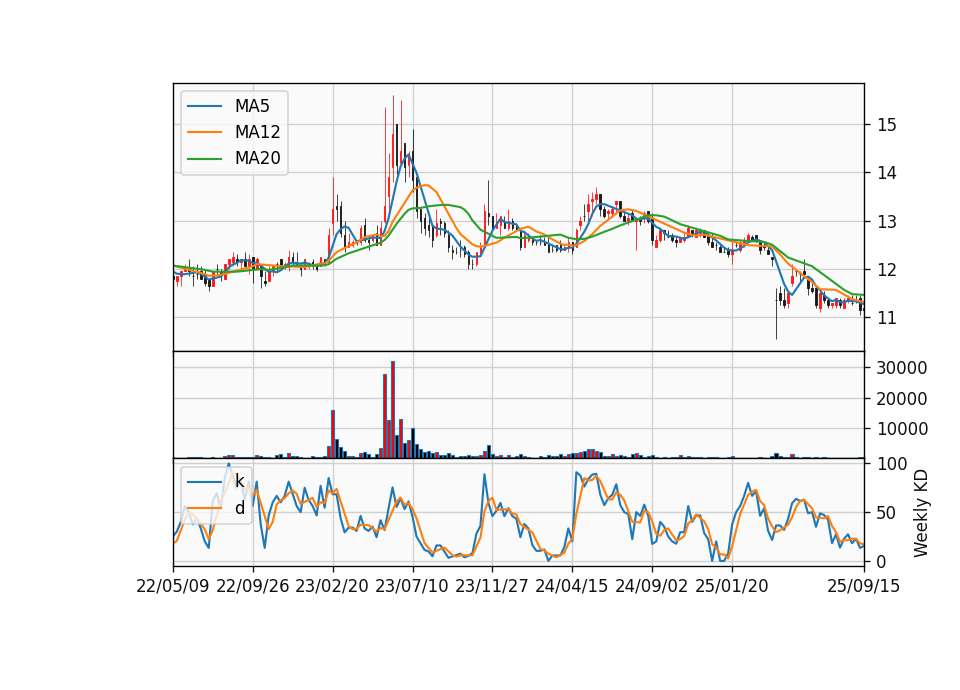
Task: Click the date label 25/01/20
Action: (732, 586)
